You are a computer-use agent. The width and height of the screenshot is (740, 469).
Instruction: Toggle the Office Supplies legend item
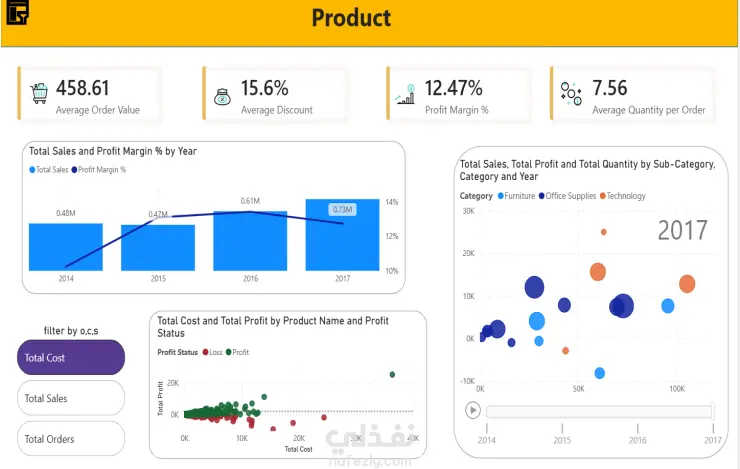[567, 196]
